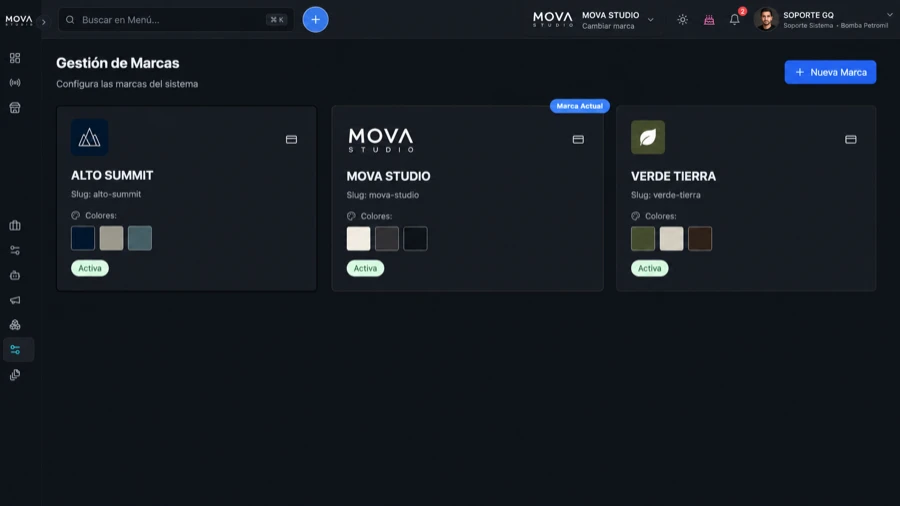Click the ⌘K shortcut hint in search
This screenshot has width=900, height=506.
[x=277, y=20]
